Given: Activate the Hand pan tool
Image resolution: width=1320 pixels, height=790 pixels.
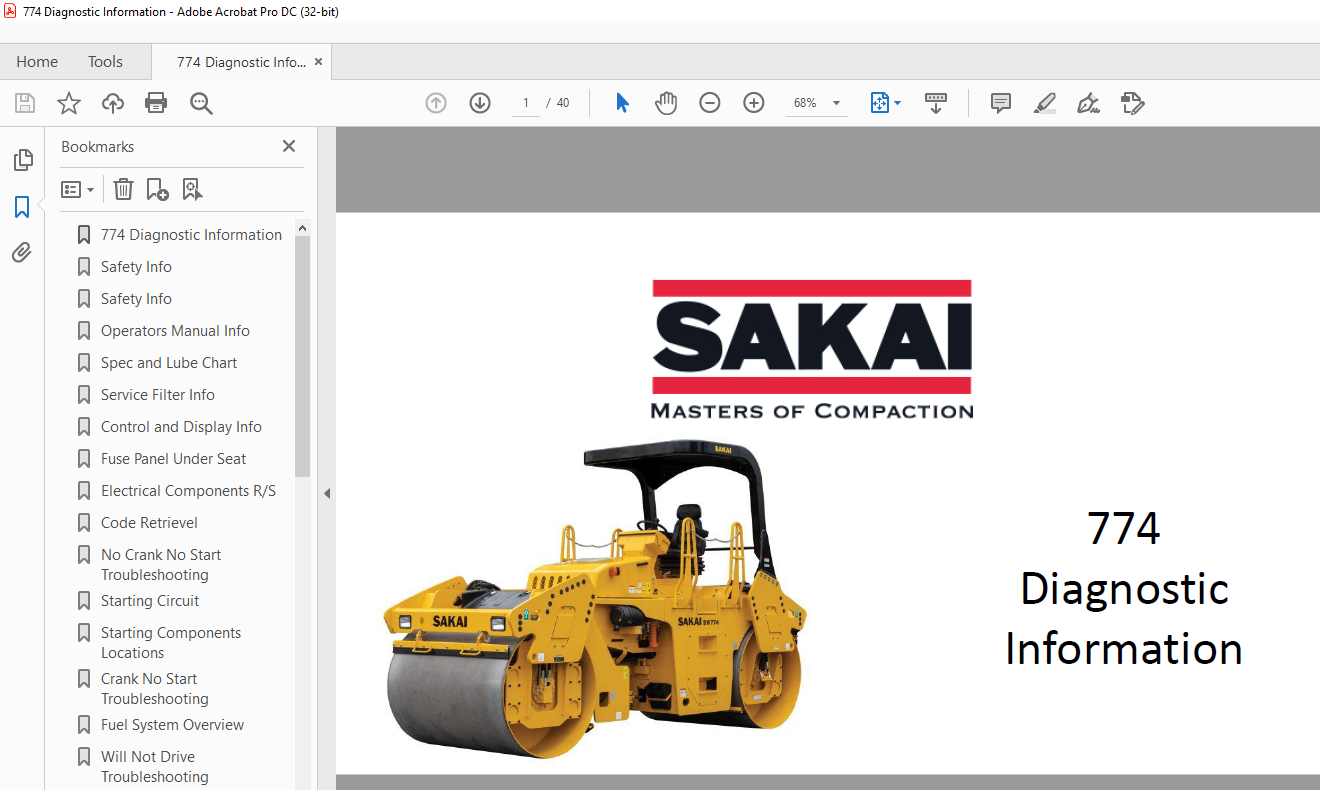Looking at the screenshot, I should click(x=666, y=103).
